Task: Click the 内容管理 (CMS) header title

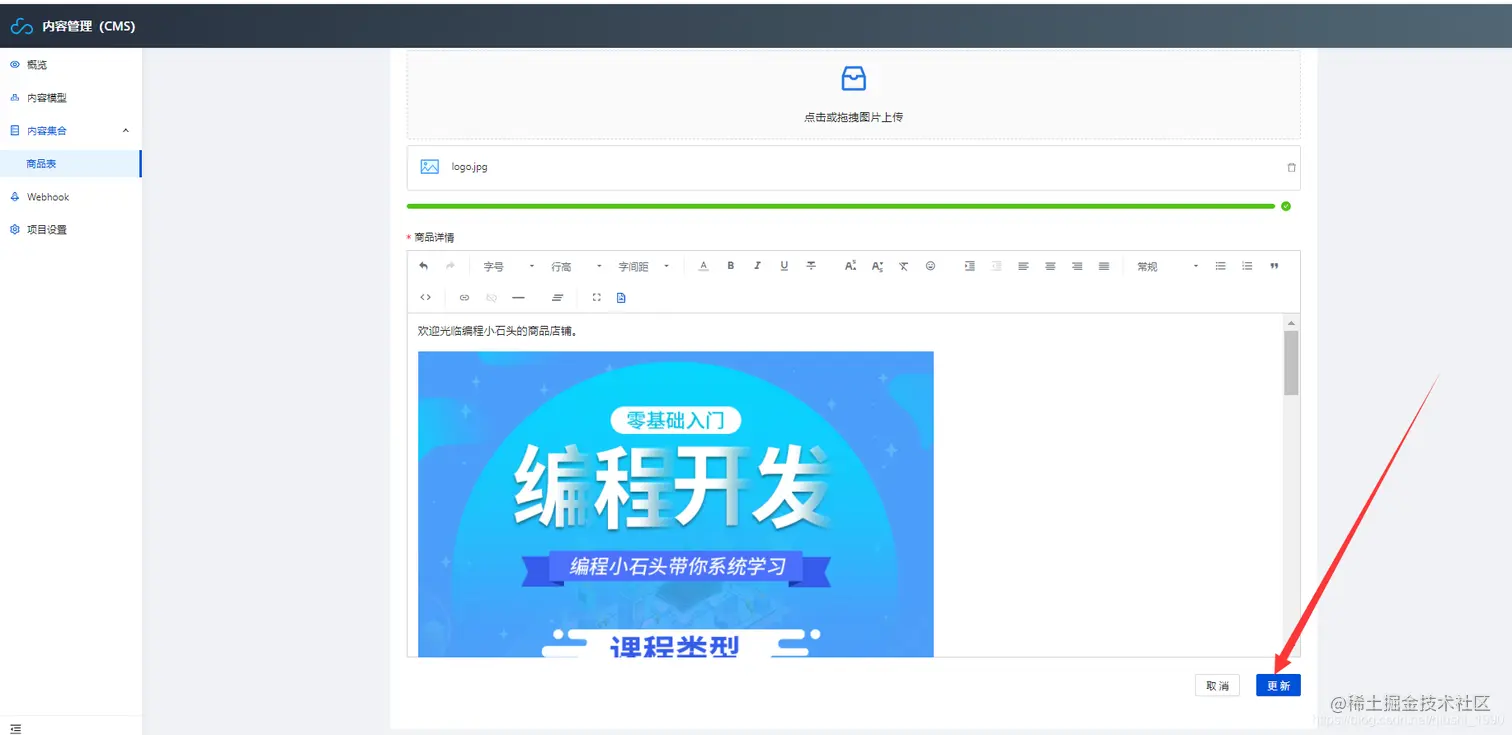Action: coord(89,26)
